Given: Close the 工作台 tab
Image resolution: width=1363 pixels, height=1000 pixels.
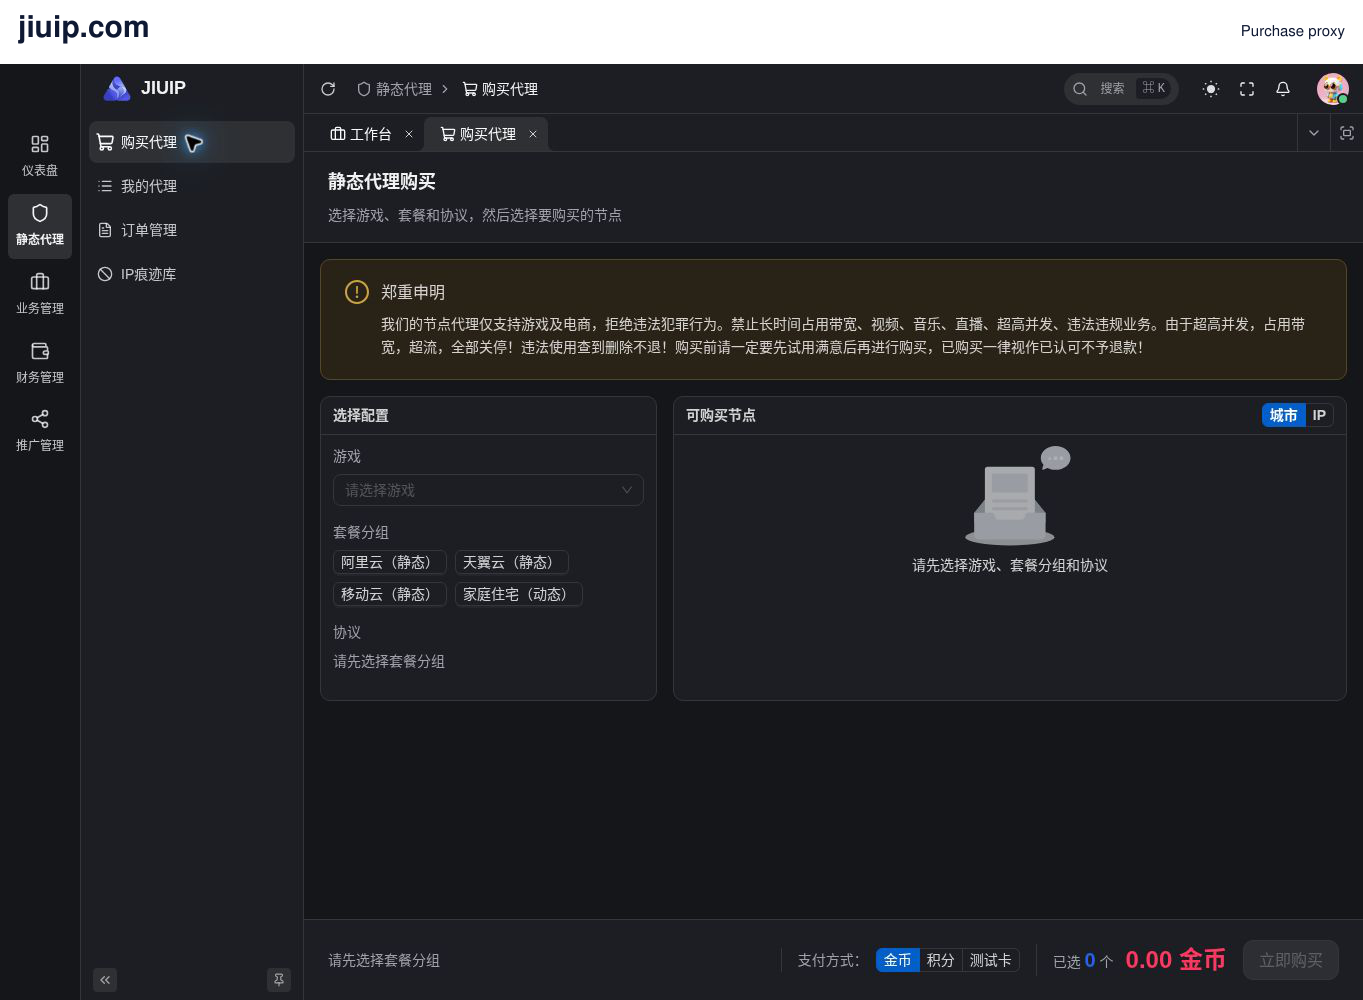Looking at the screenshot, I should (x=409, y=134).
